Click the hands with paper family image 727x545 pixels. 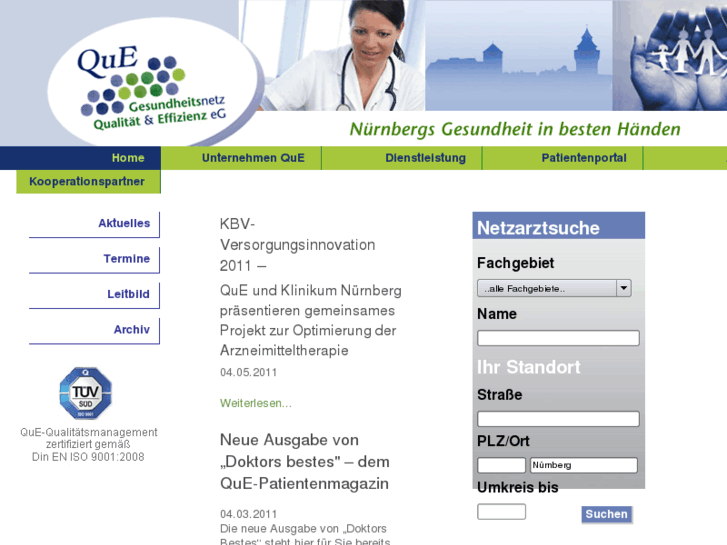click(670, 55)
